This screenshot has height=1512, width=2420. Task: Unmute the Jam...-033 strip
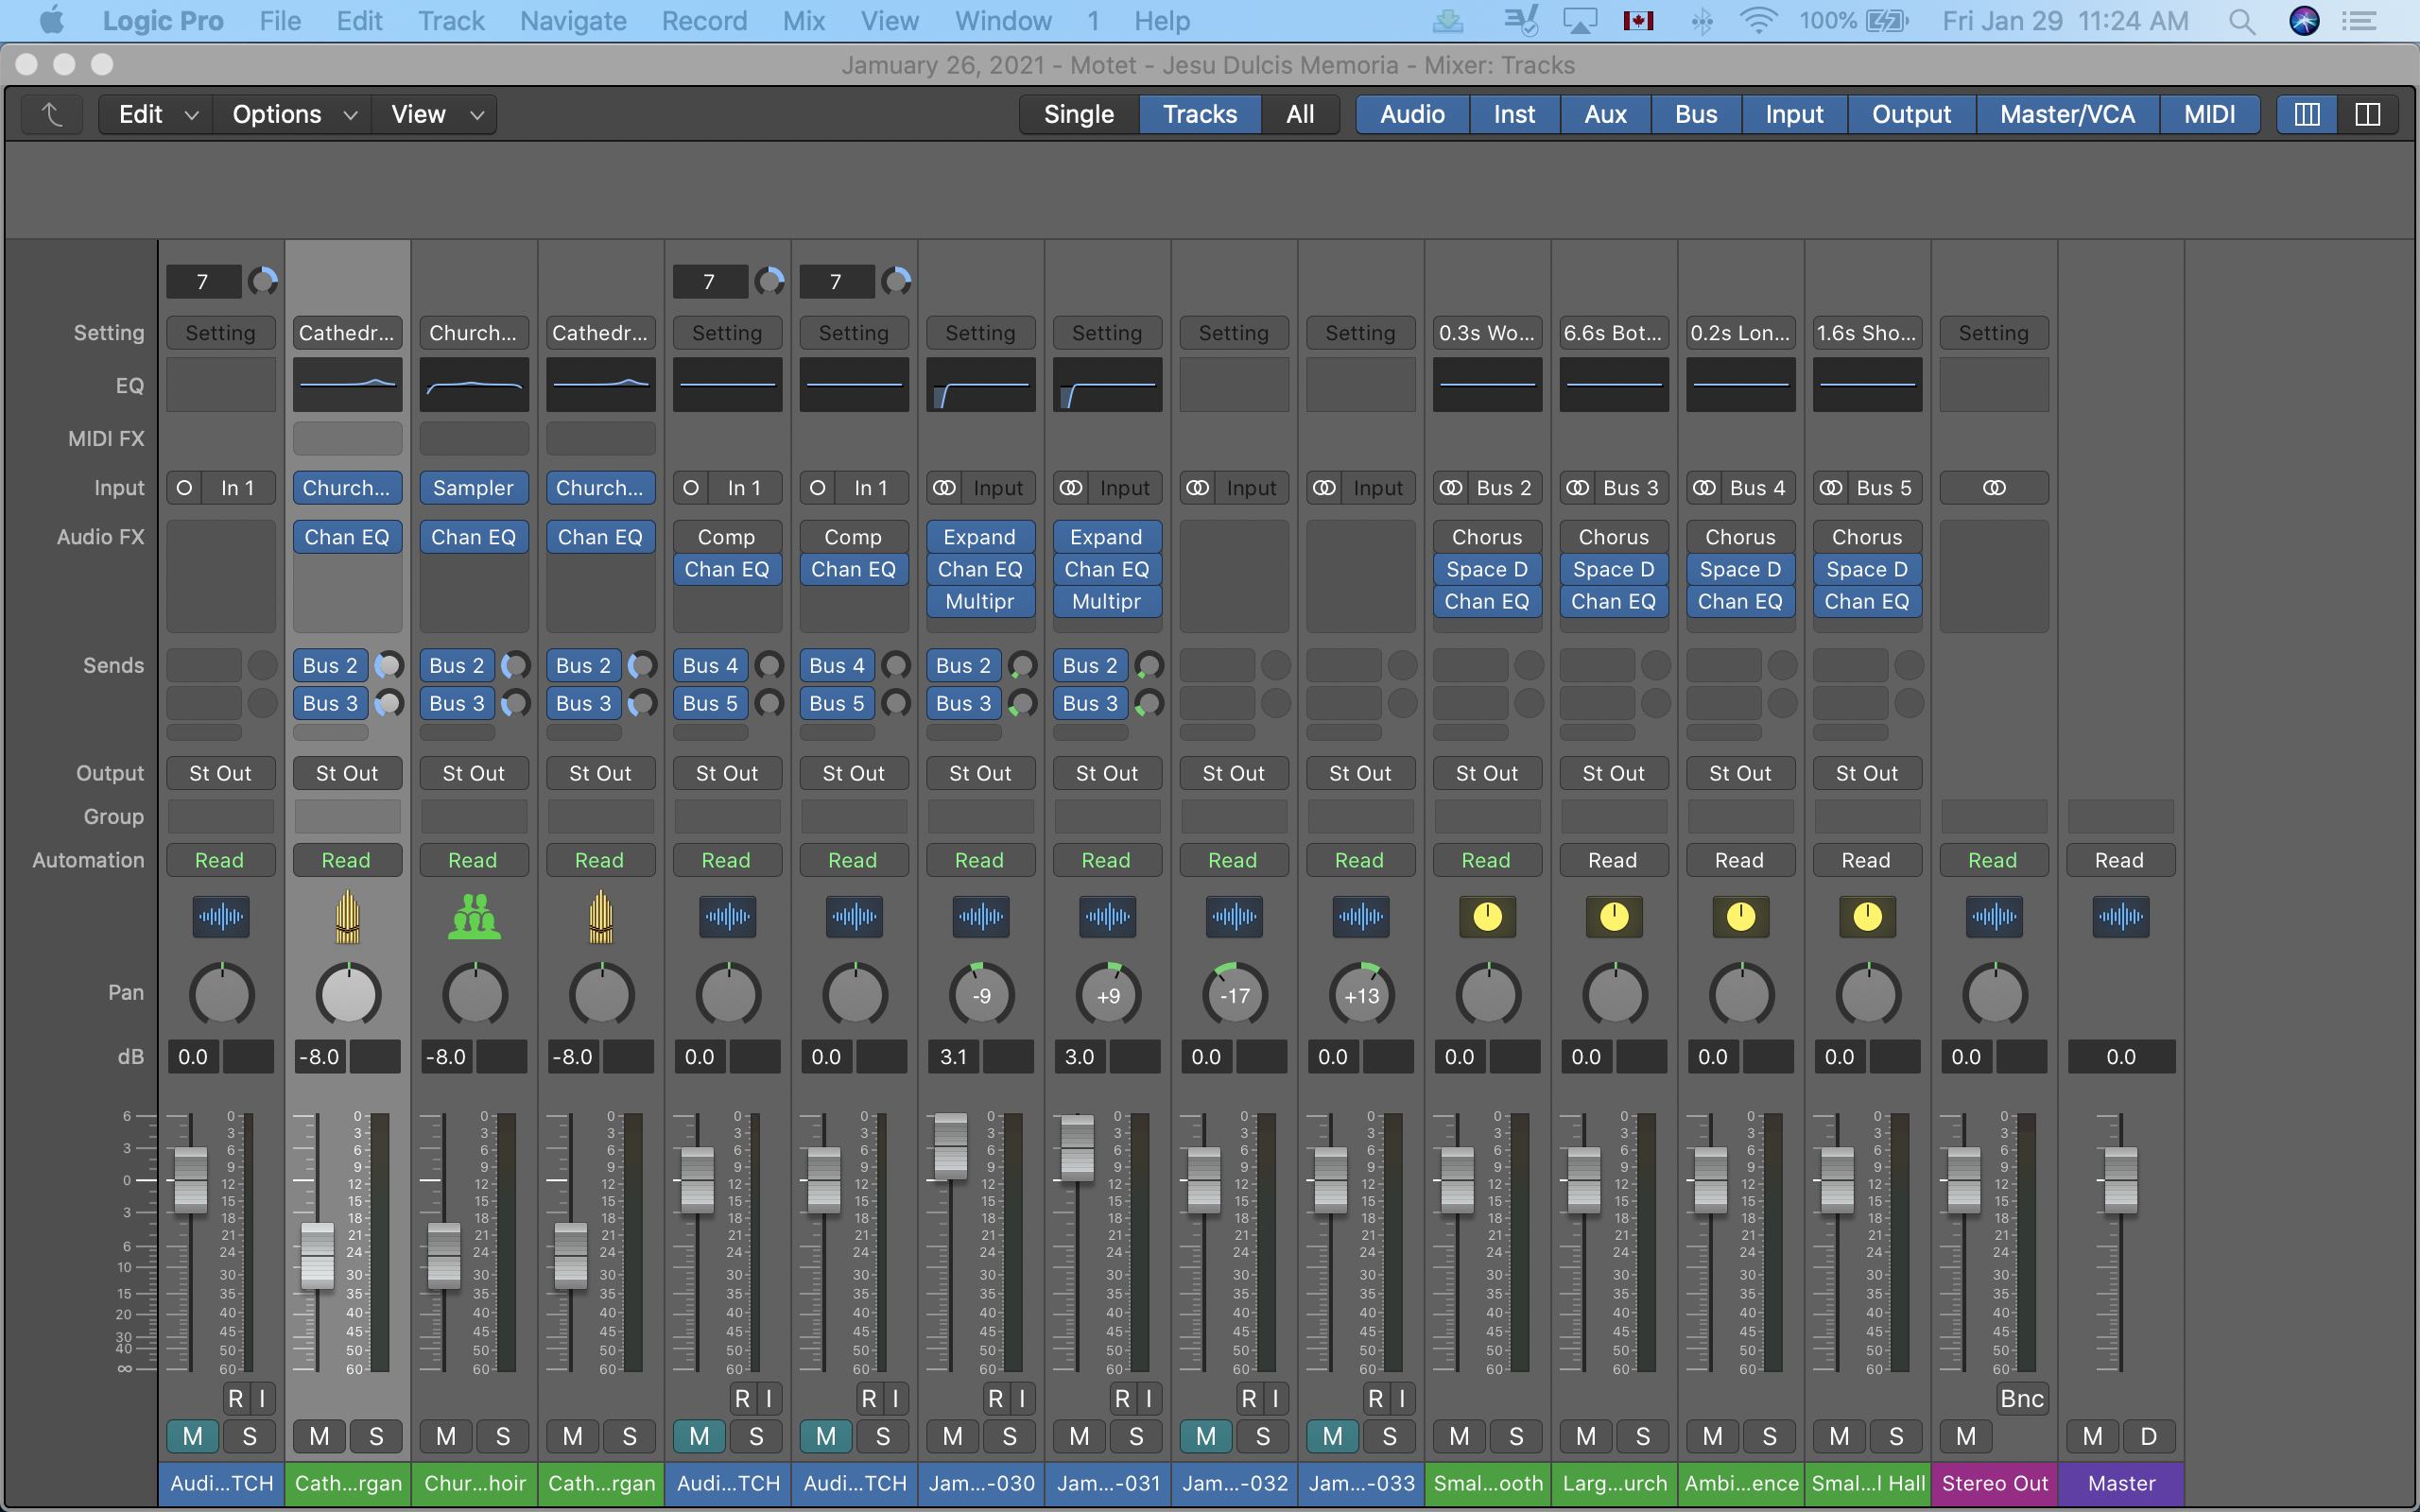pos(1333,1437)
